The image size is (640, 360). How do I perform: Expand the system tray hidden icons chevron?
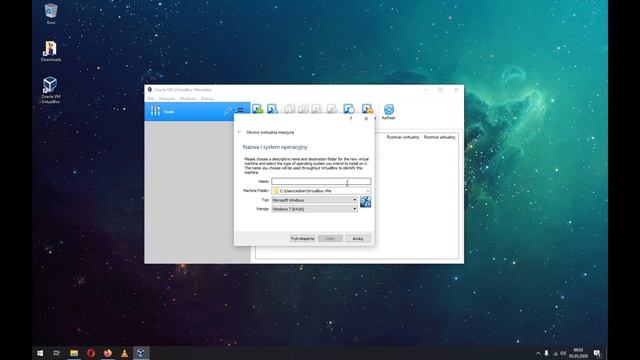pos(538,353)
